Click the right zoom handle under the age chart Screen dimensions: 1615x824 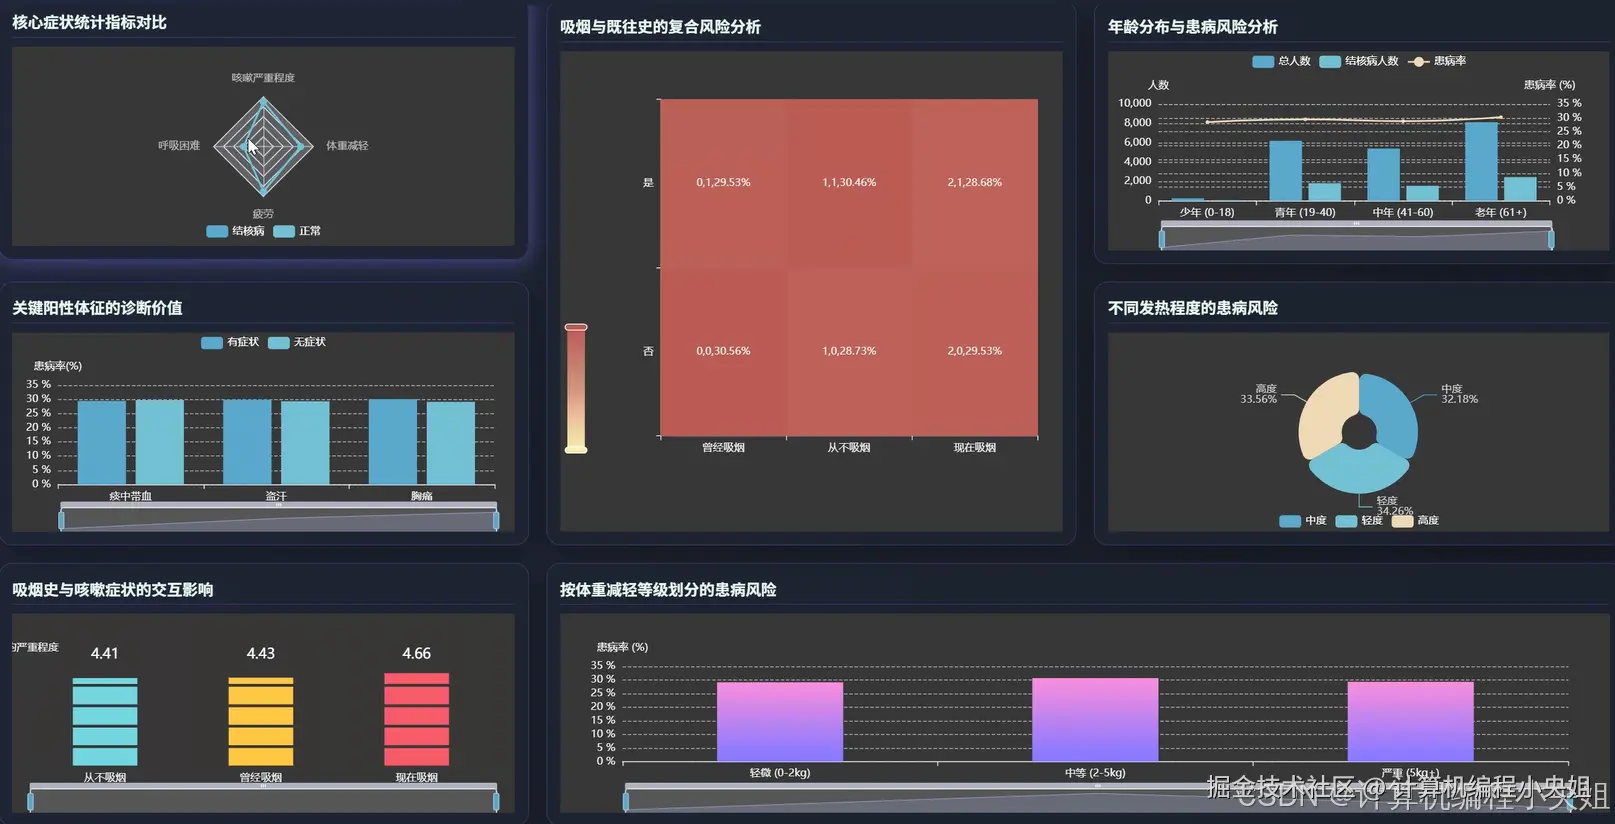(x=1551, y=239)
